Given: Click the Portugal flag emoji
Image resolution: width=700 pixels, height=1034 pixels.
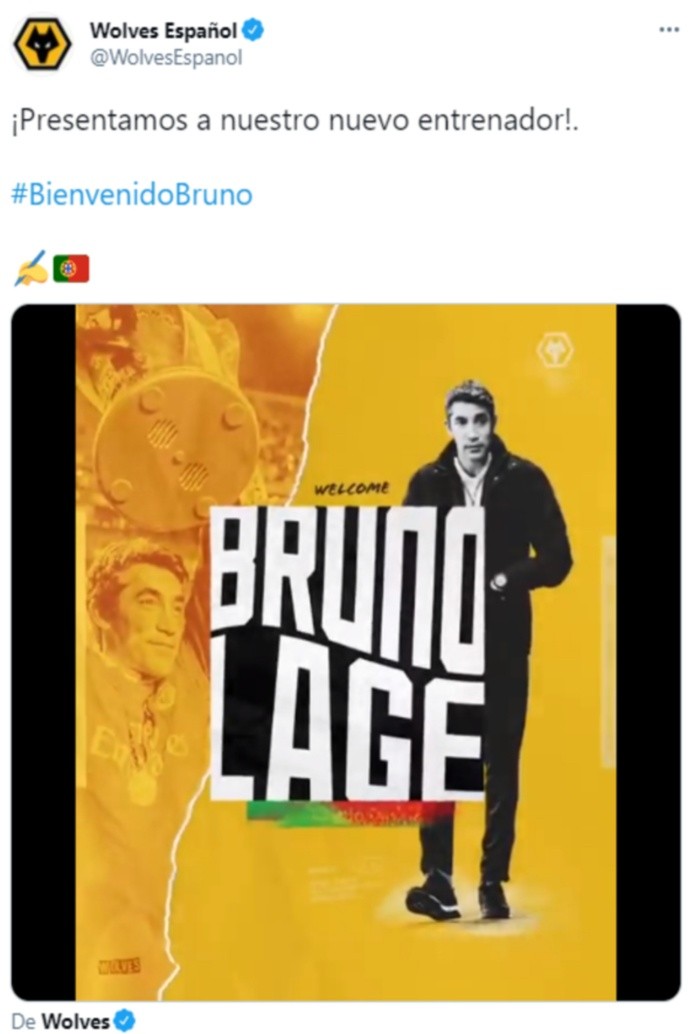Looking at the screenshot, I should pos(71,268).
